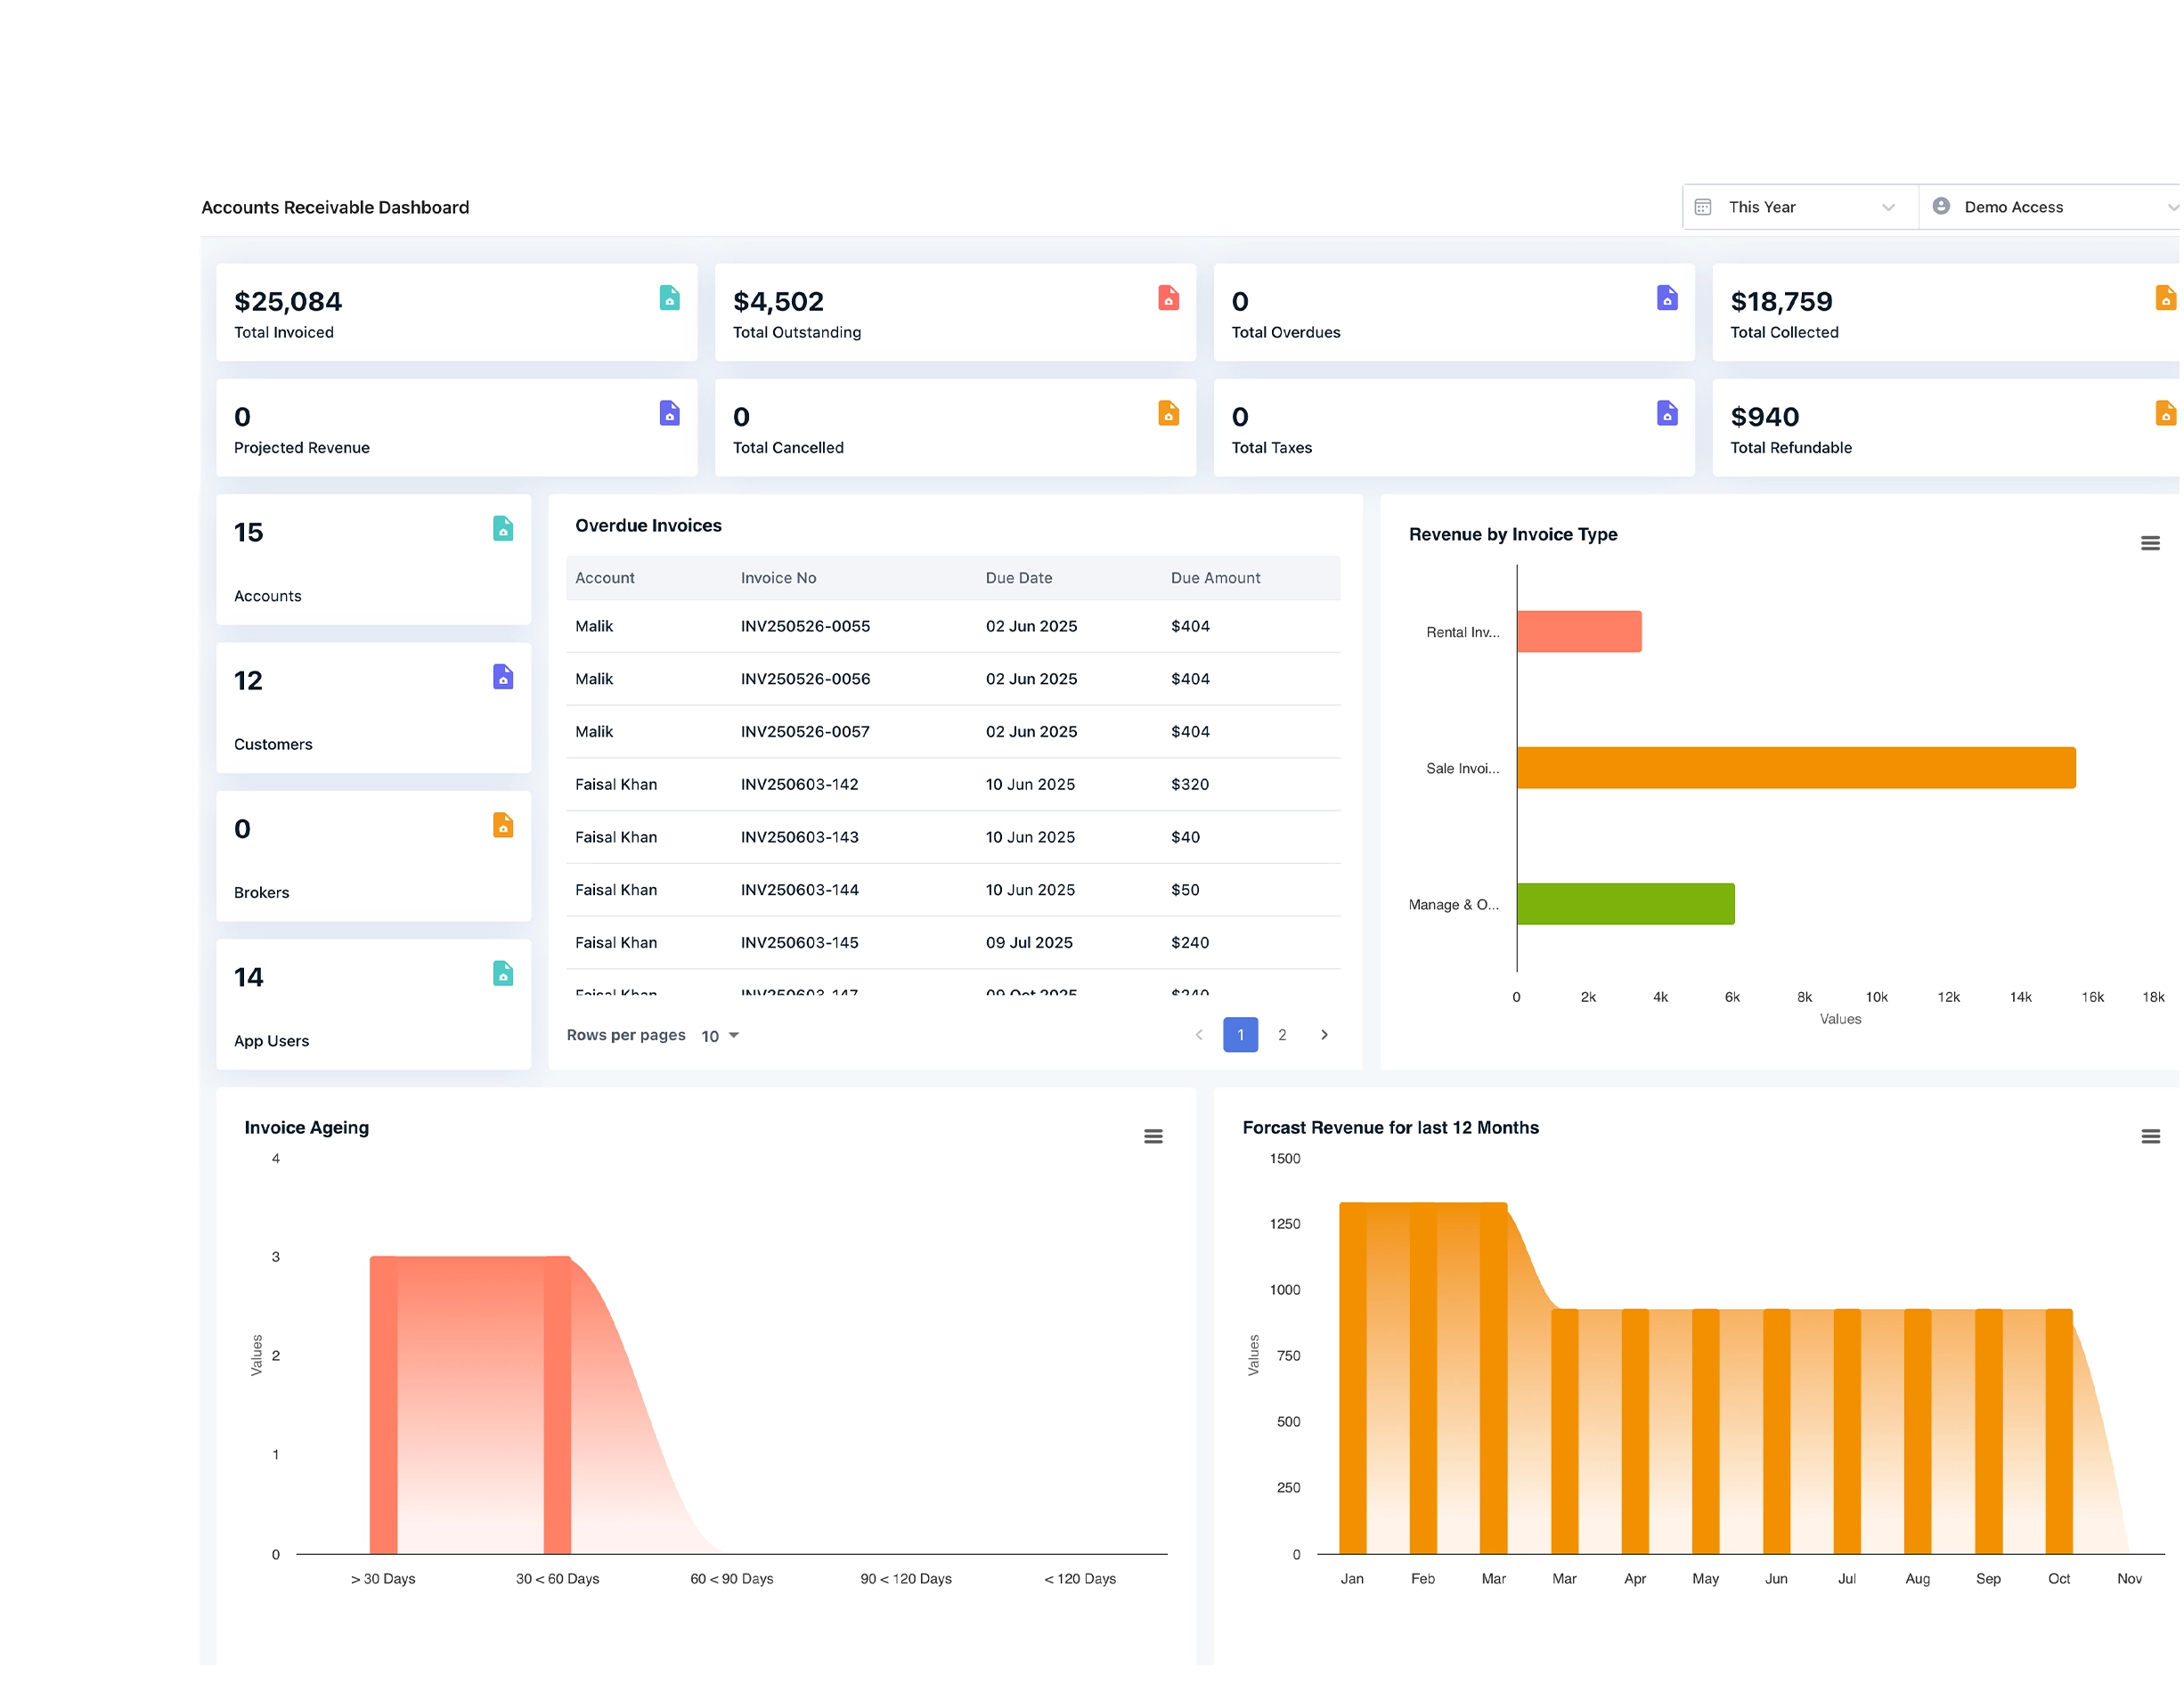Screen dimensions: 2184x1685
Task: Click the orange icon on Total Collected card
Action: pos(2166,298)
